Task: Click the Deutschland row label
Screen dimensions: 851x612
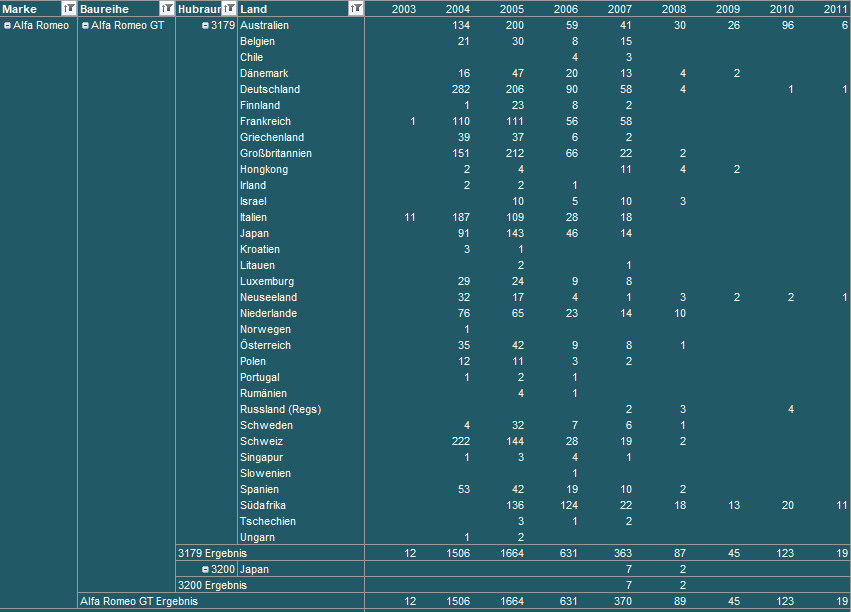Action: [x=270, y=90]
